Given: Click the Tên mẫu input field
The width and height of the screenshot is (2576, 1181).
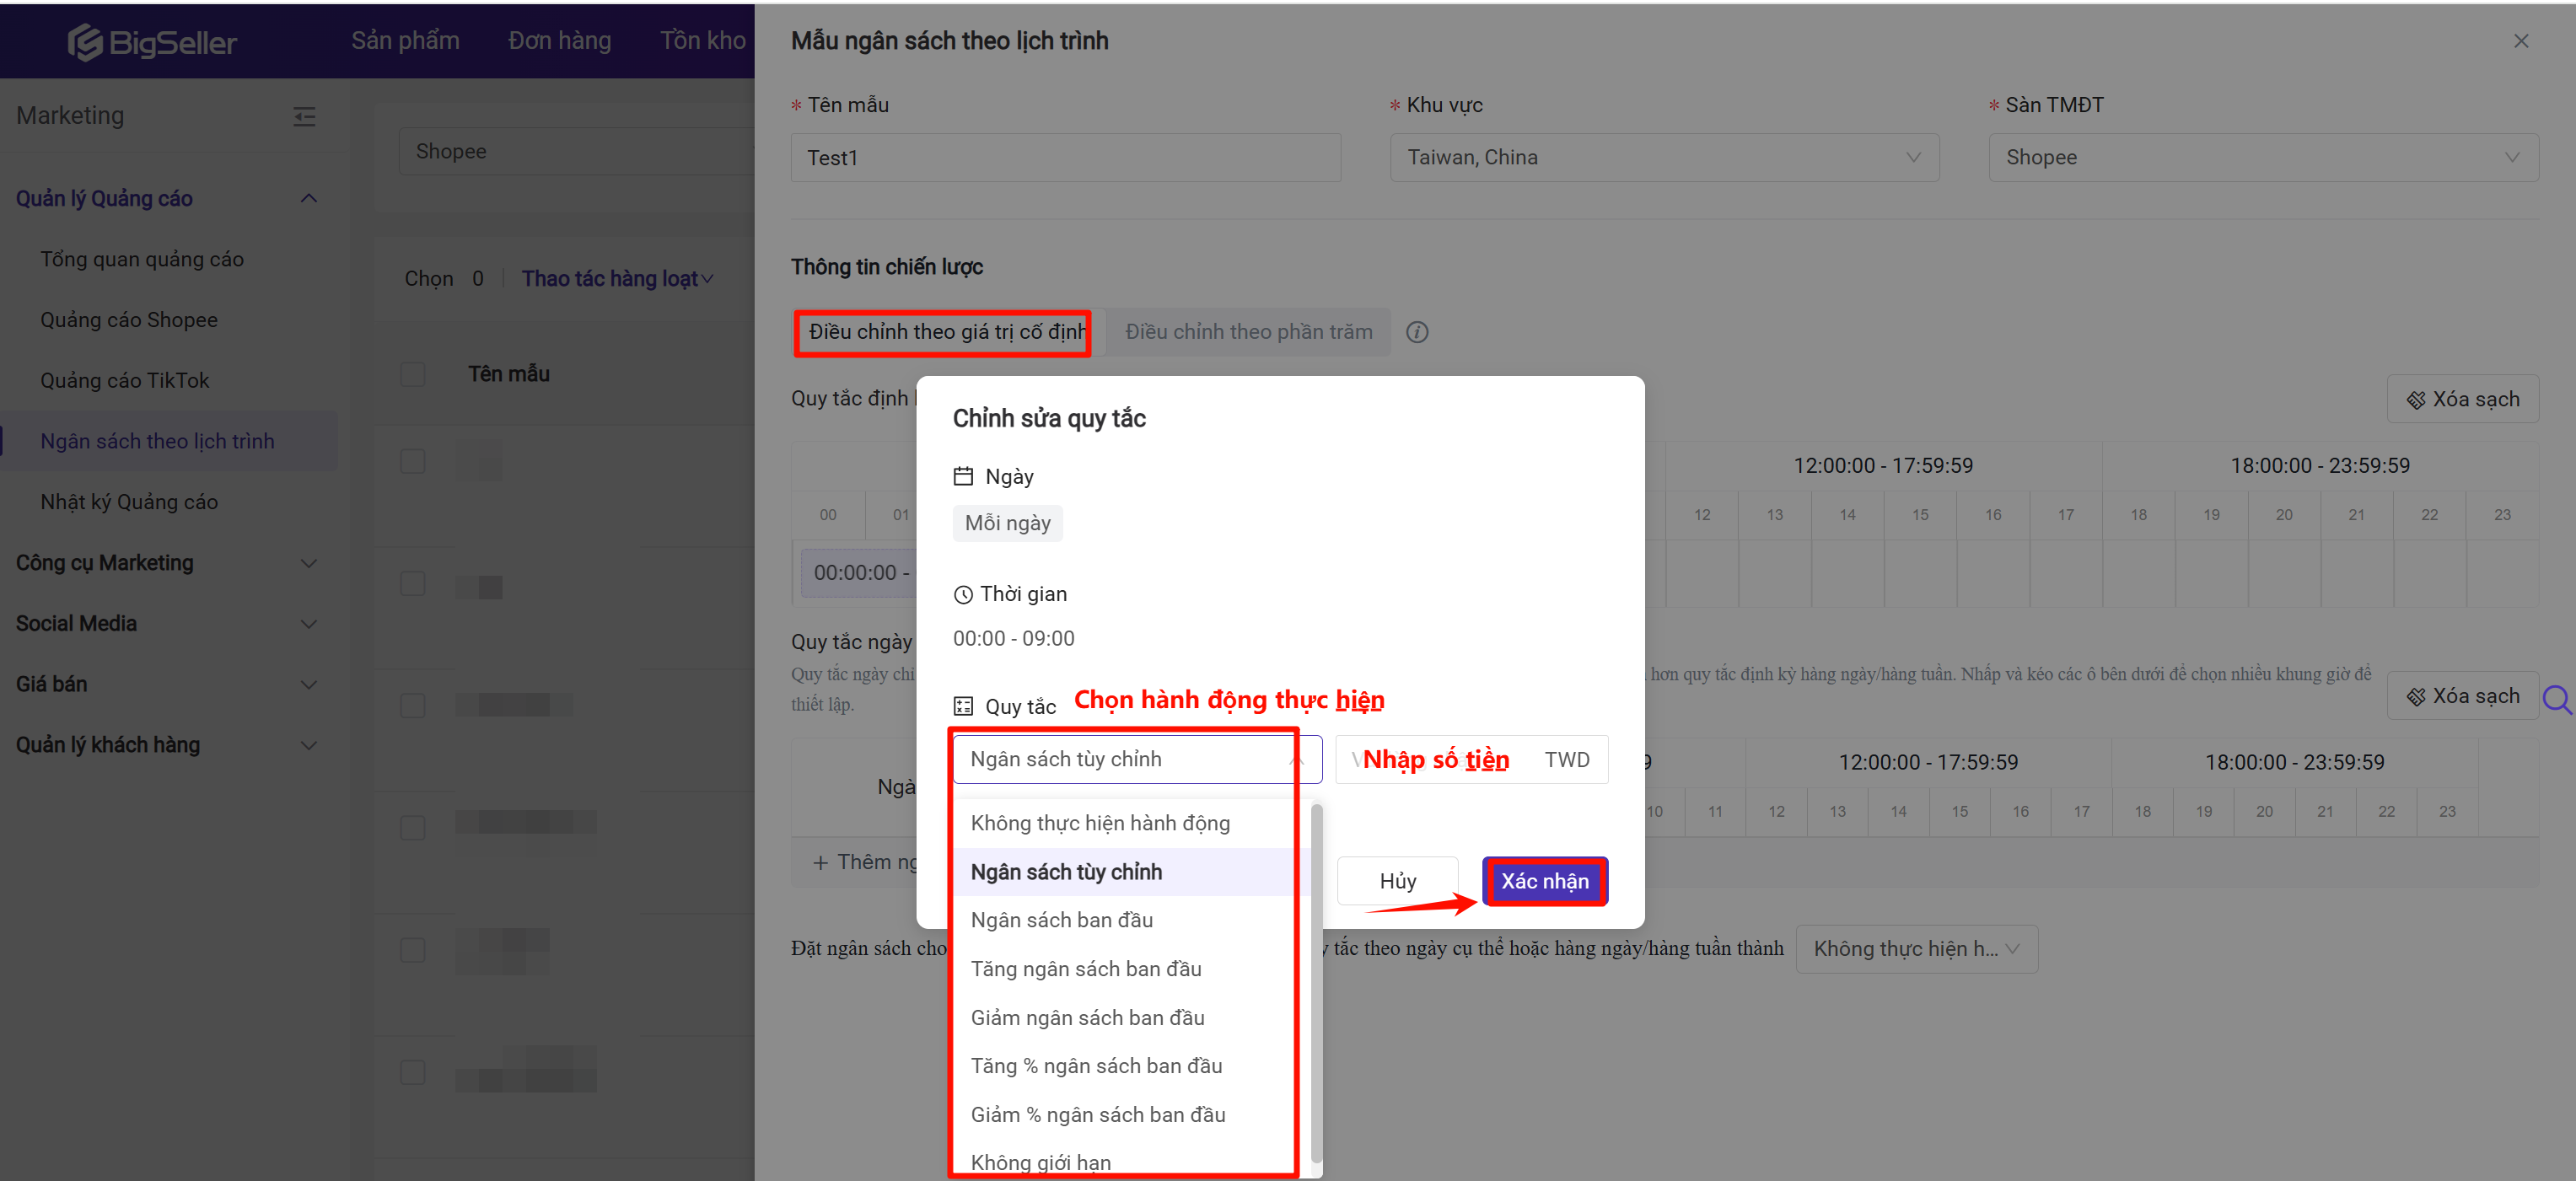Looking at the screenshot, I should [x=1064, y=158].
